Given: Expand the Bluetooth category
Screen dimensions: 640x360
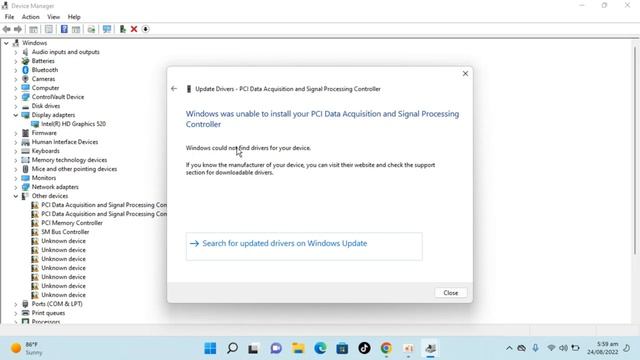Looking at the screenshot, I should coord(16,70).
